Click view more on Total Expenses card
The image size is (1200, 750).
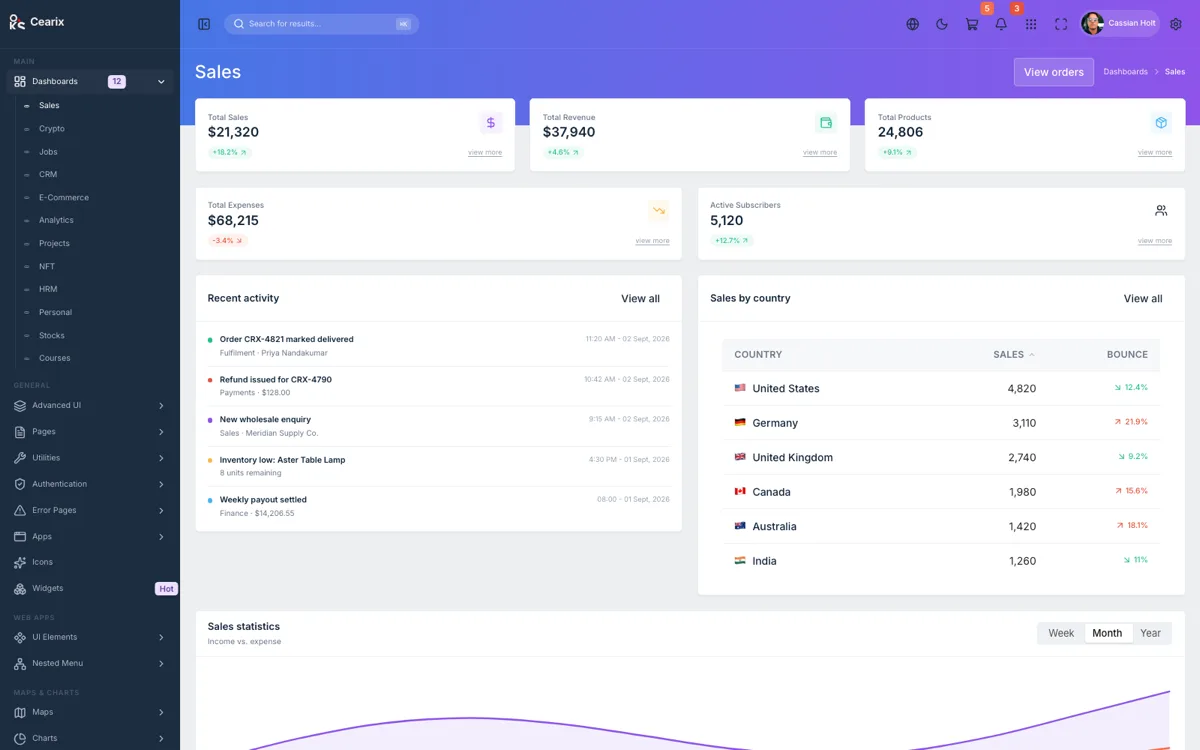point(652,241)
